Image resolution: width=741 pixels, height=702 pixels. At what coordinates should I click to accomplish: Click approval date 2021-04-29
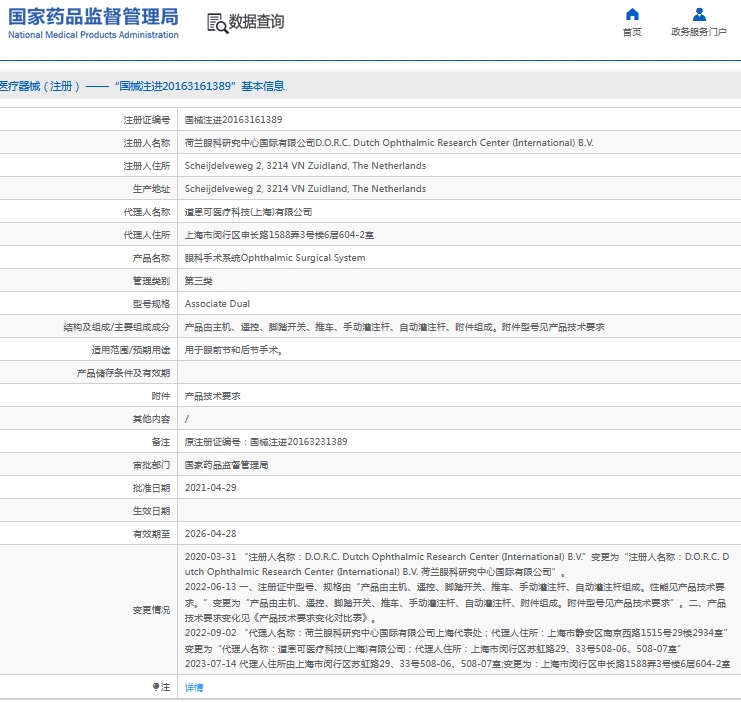point(210,487)
